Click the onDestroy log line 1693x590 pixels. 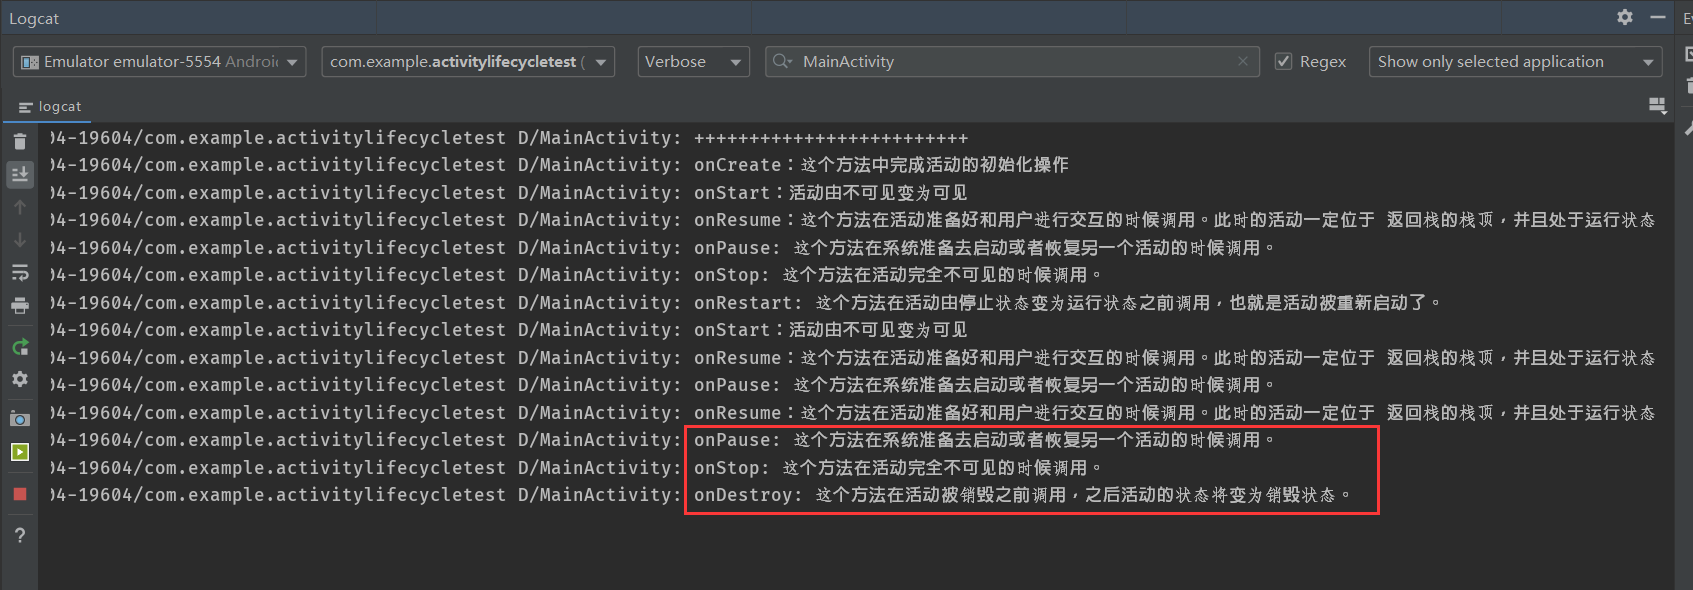point(700,495)
